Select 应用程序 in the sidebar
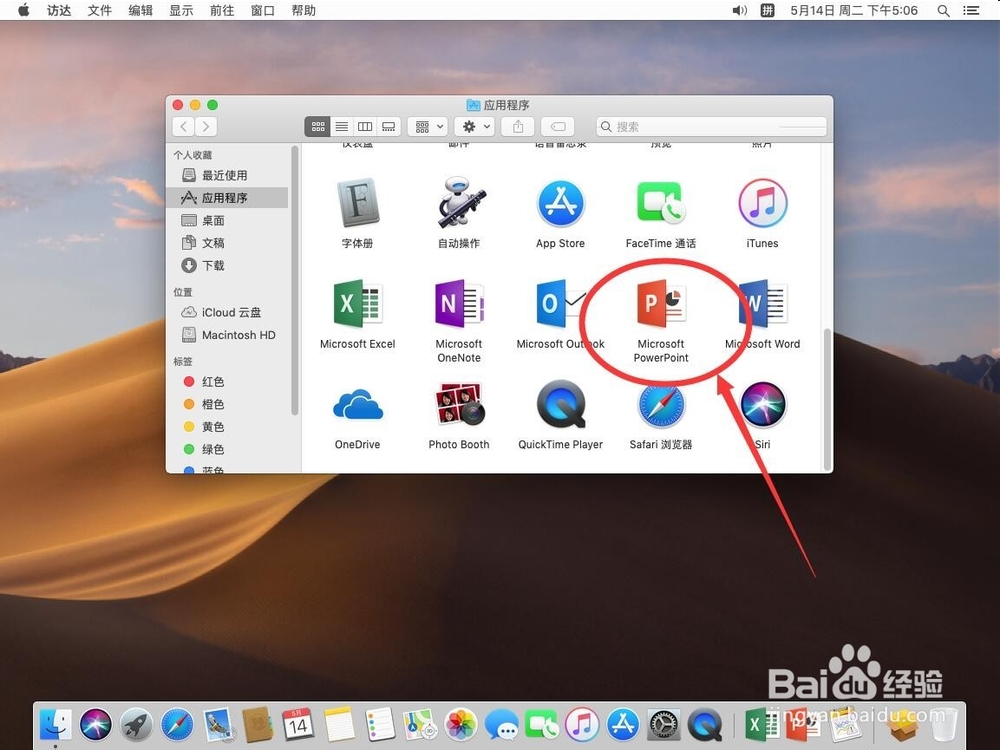 tap(227, 198)
